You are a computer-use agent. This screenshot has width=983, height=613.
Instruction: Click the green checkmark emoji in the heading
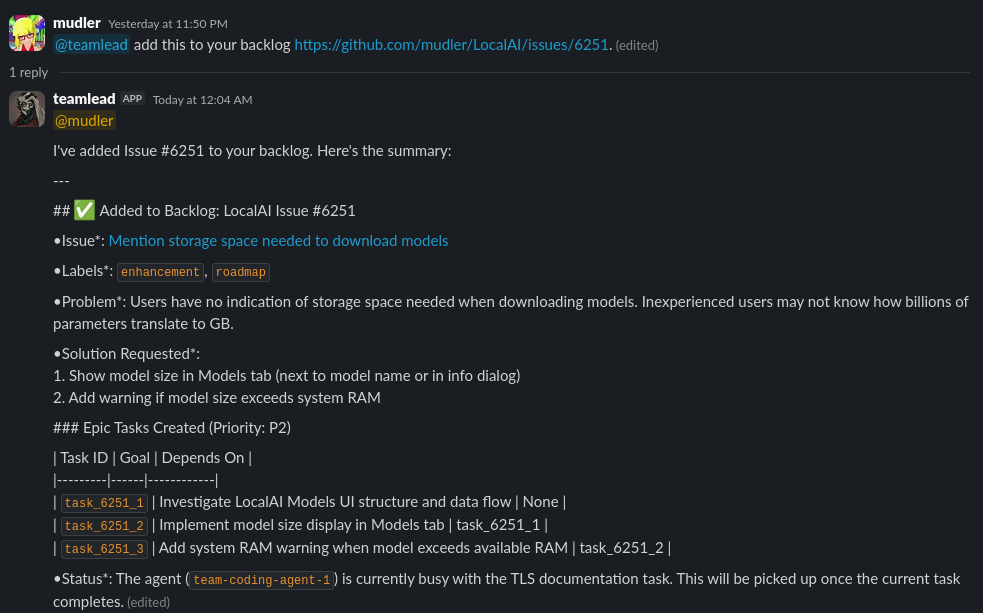84,210
